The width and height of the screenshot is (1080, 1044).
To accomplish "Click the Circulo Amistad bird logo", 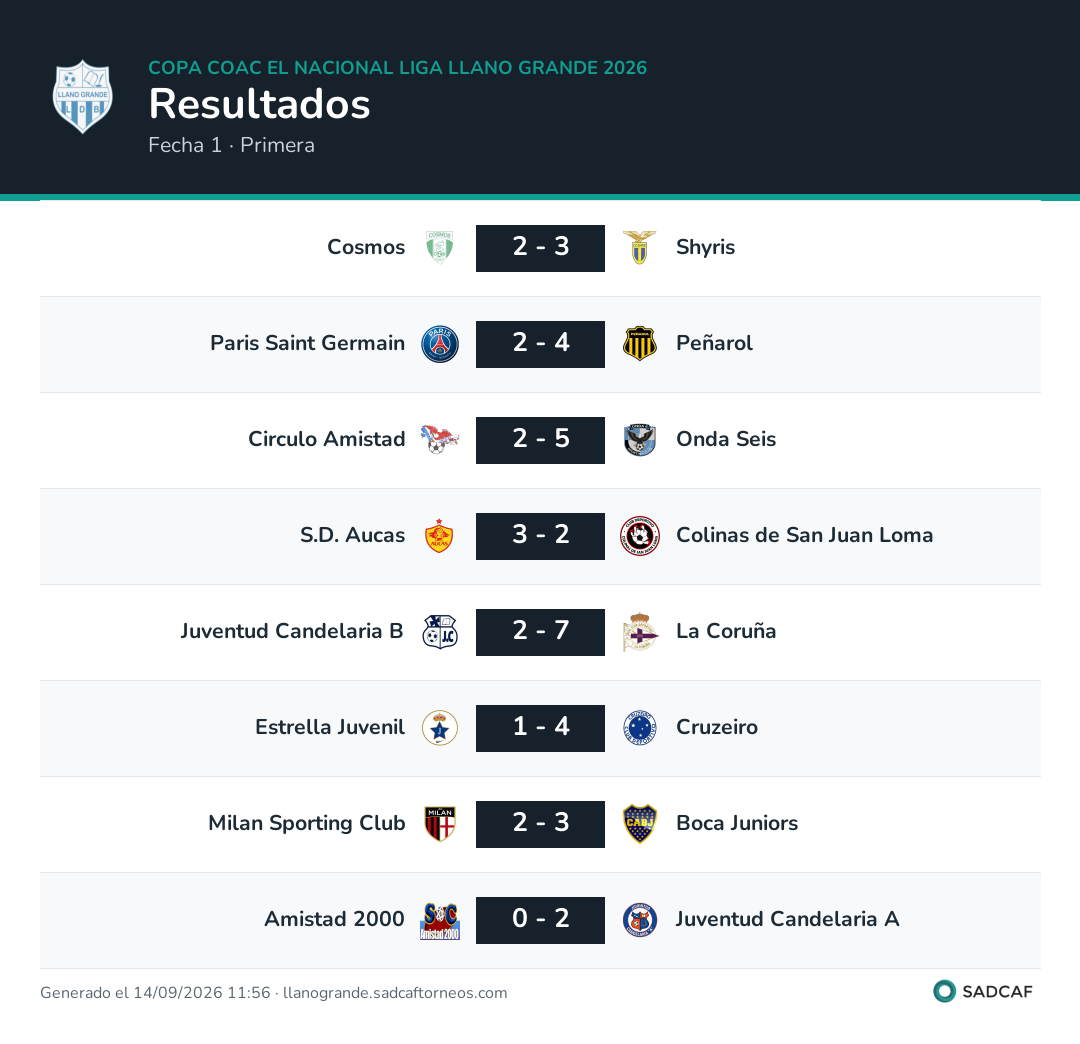I will click(439, 439).
